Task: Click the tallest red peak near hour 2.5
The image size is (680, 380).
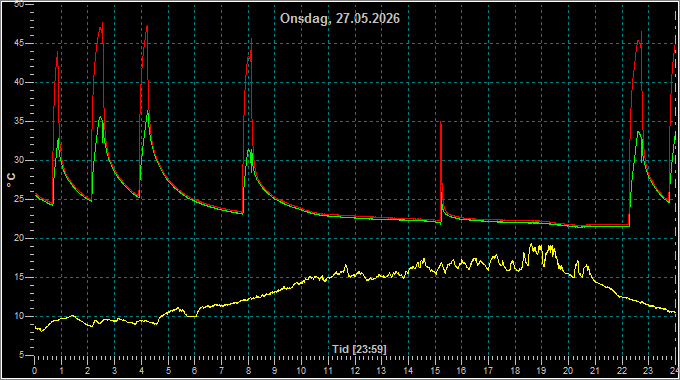Action: pos(102,23)
